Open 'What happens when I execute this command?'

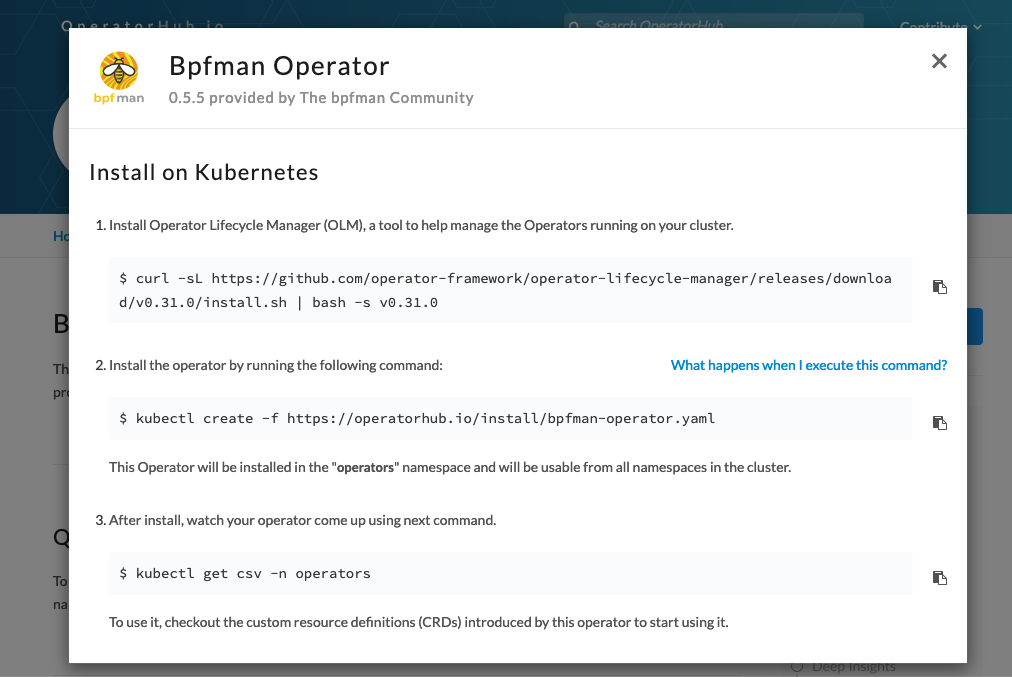(x=808, y=365)
